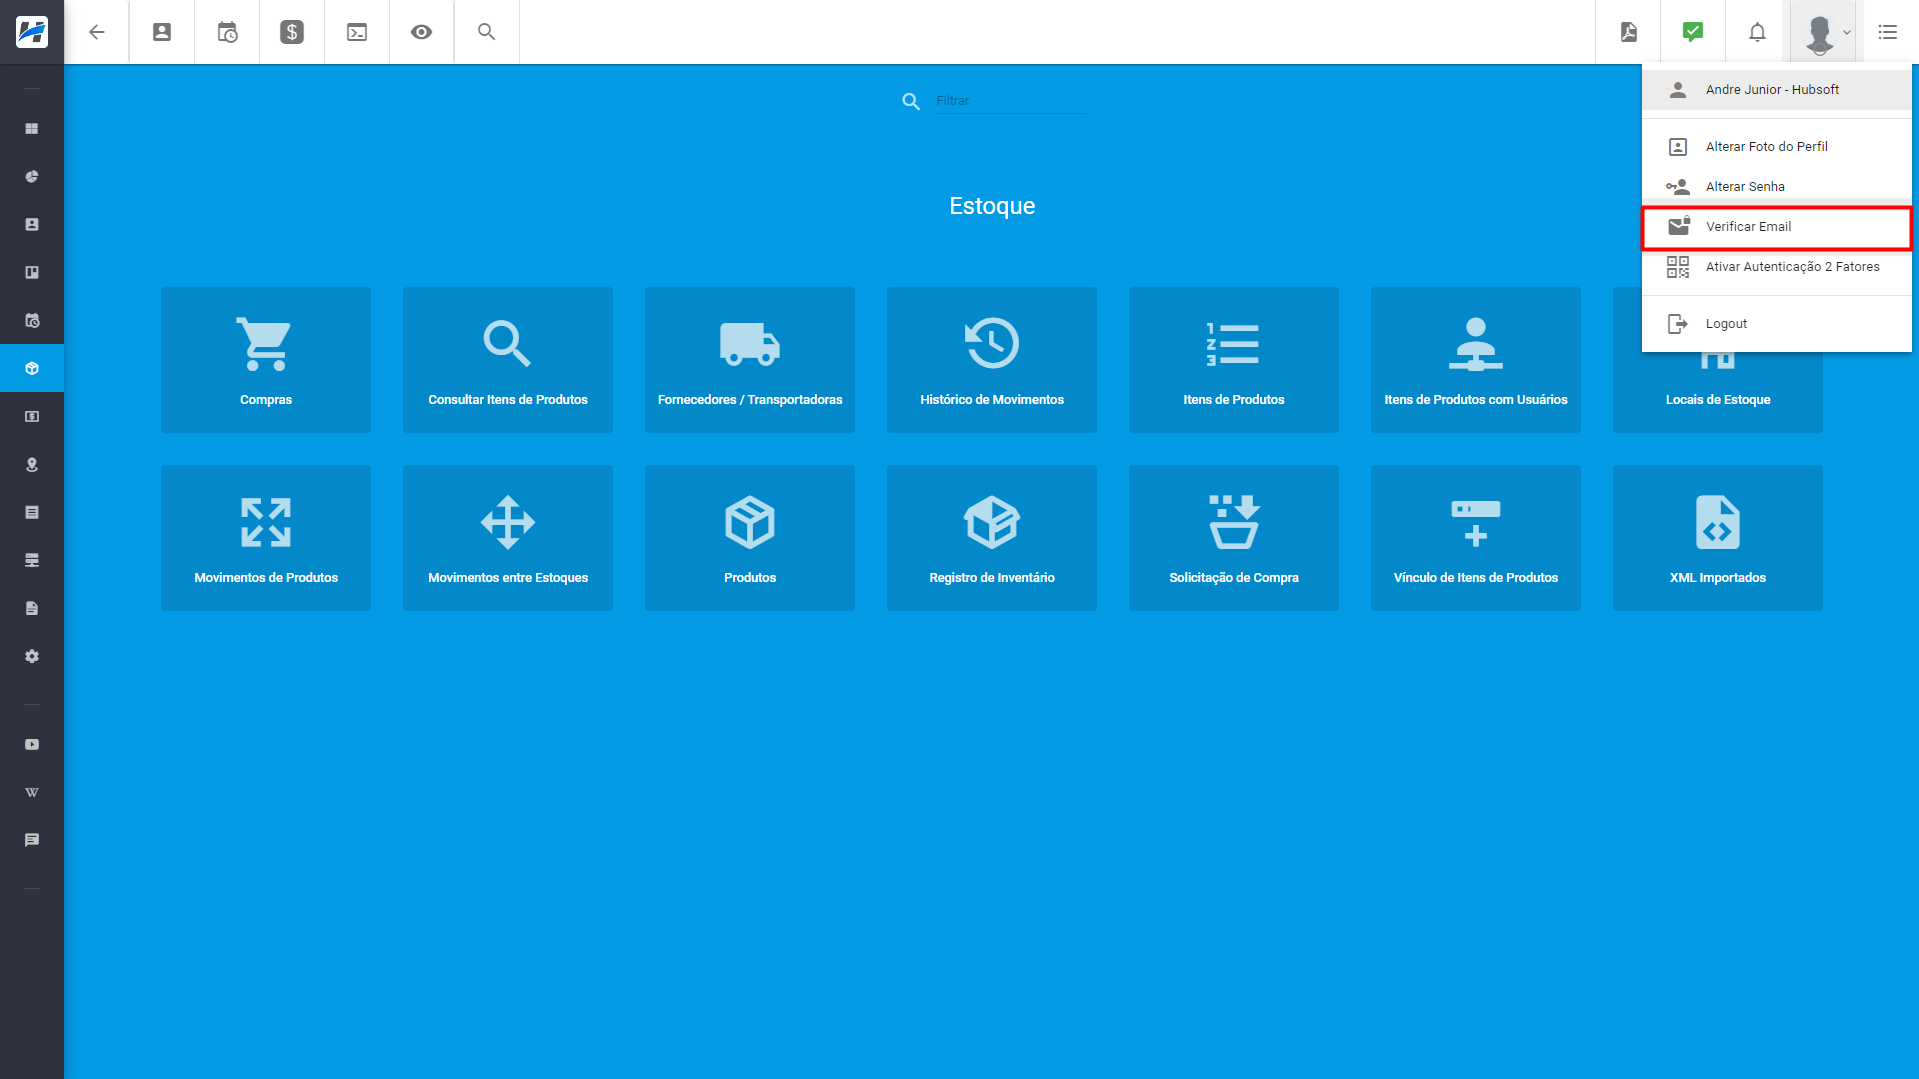Choose Alterar Senha option

pyautogui.click(x=1777, y=187)
